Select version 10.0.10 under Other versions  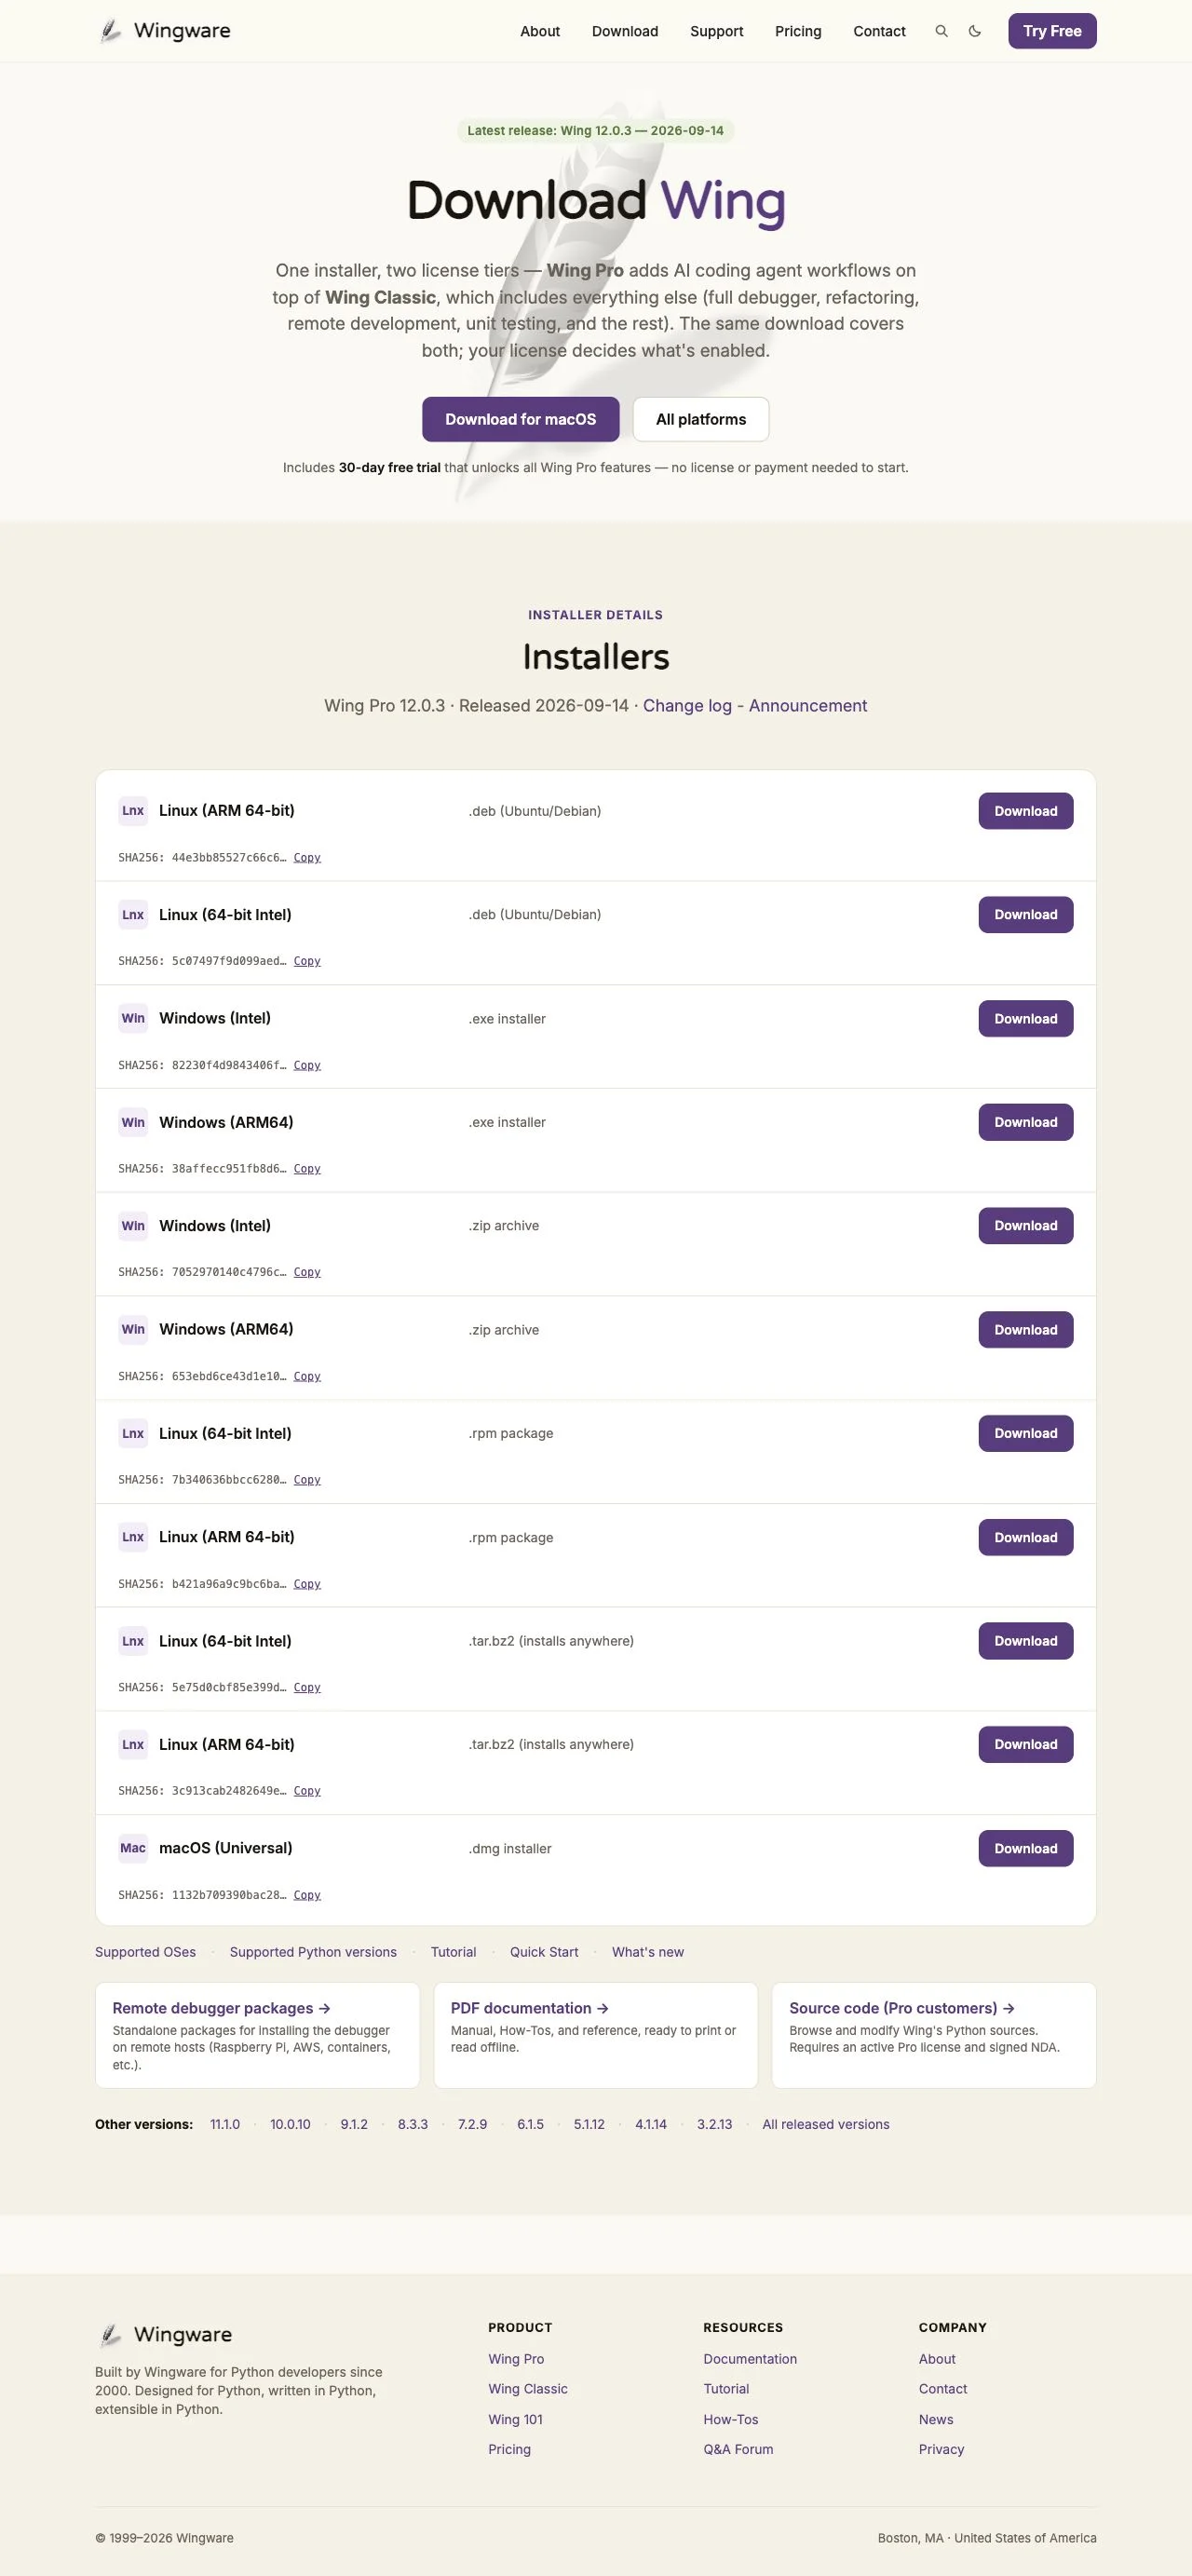click(290, 2124)
